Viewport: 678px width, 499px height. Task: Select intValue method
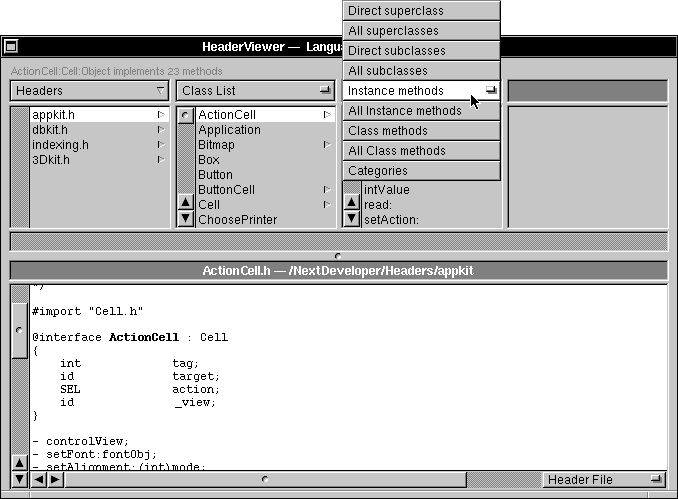click(x=432, y=189)
